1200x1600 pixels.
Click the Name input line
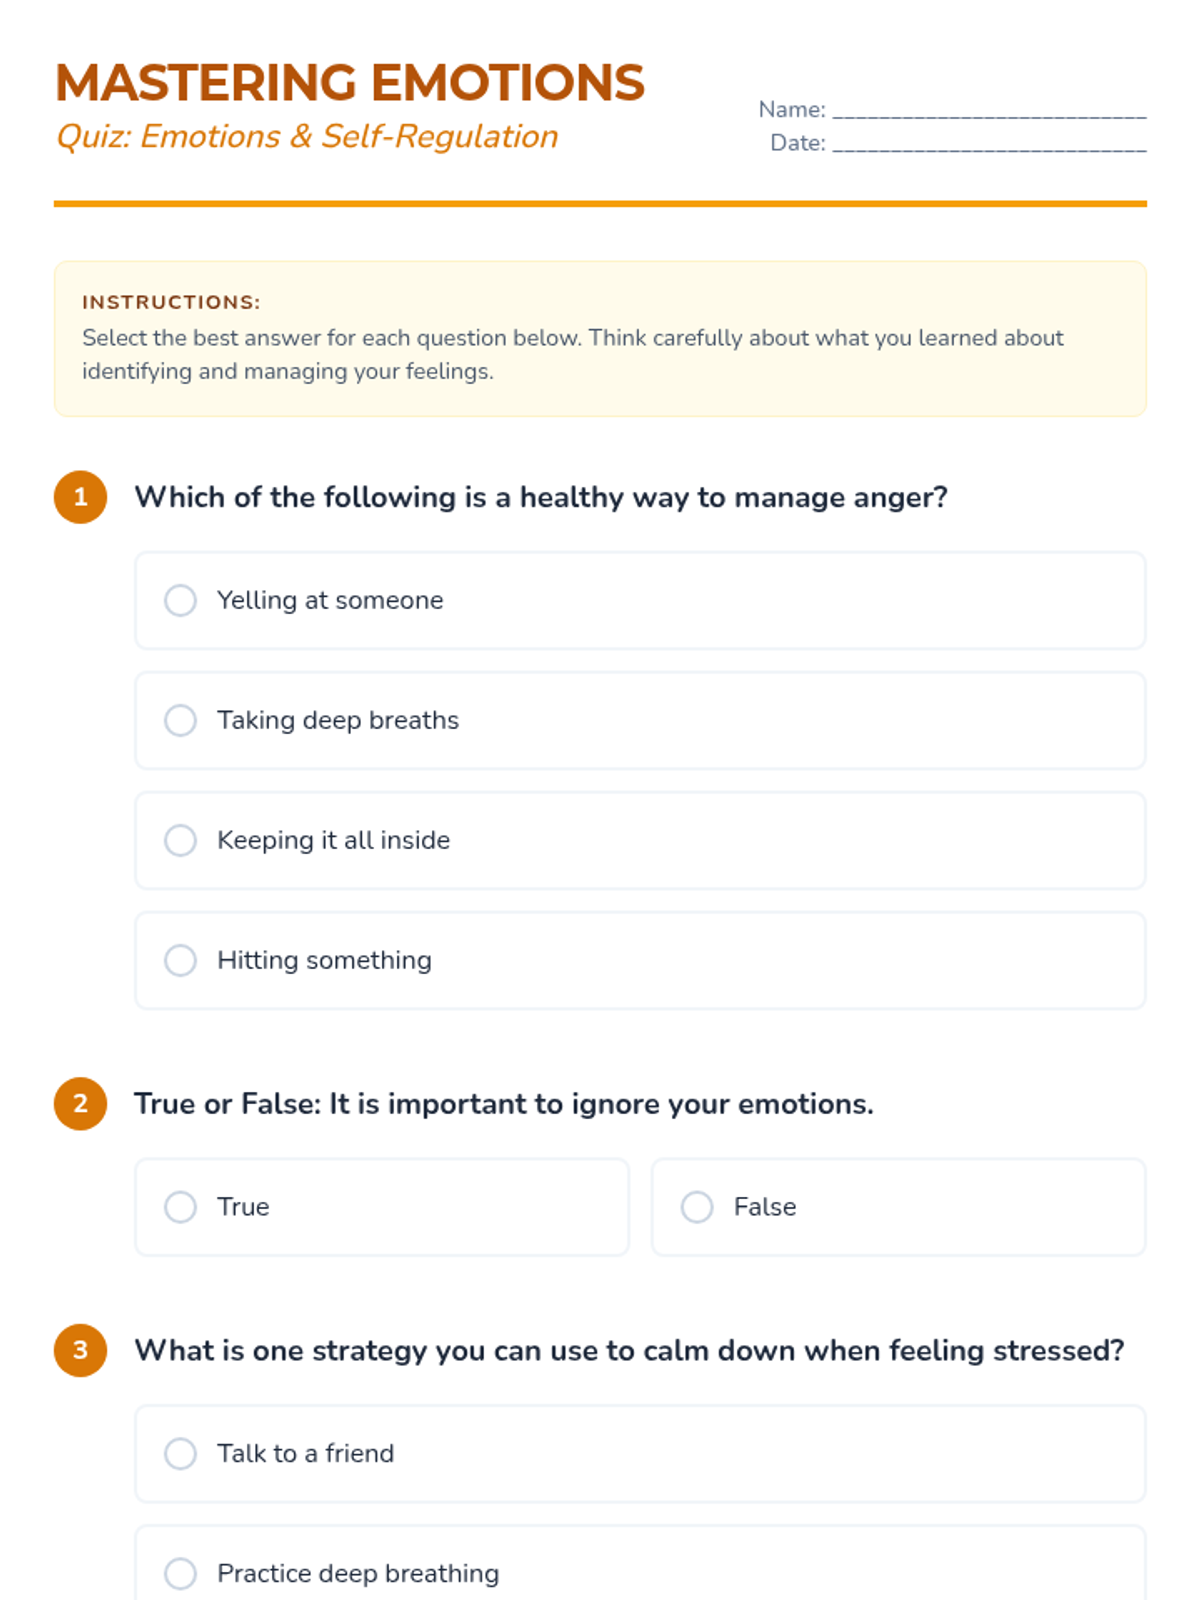coord(989,110)
